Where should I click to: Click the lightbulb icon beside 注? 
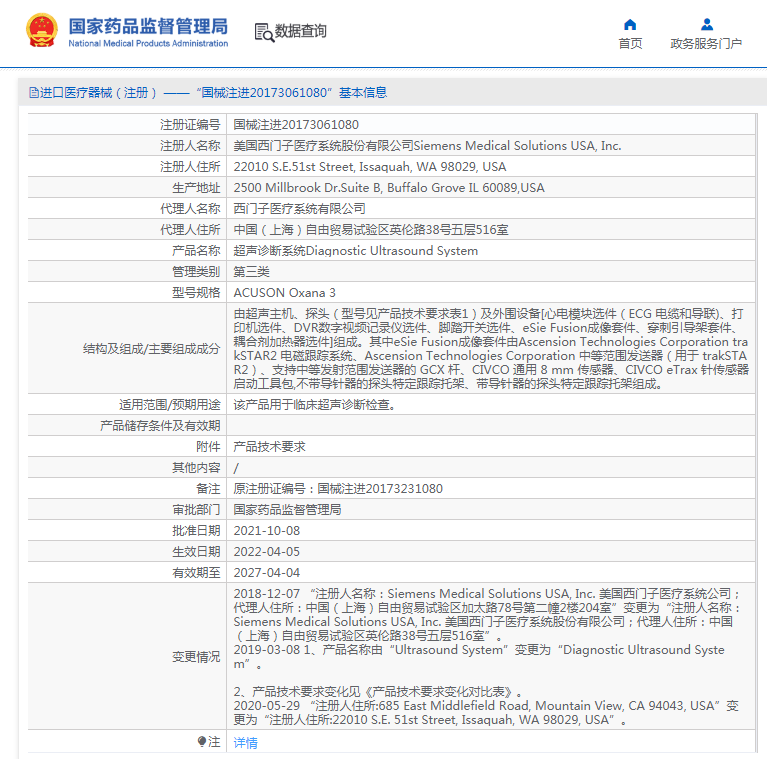coord(202,741)
